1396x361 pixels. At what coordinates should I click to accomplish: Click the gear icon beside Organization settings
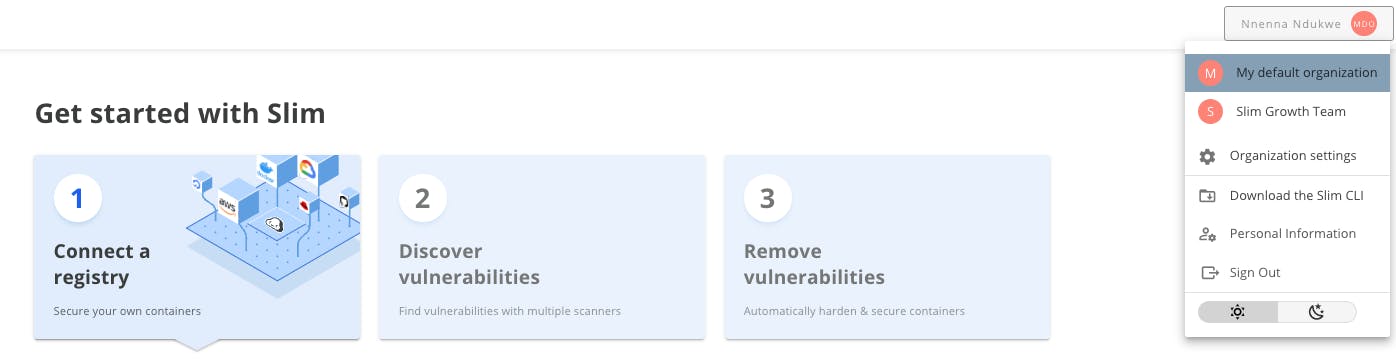pos(1207,156)
